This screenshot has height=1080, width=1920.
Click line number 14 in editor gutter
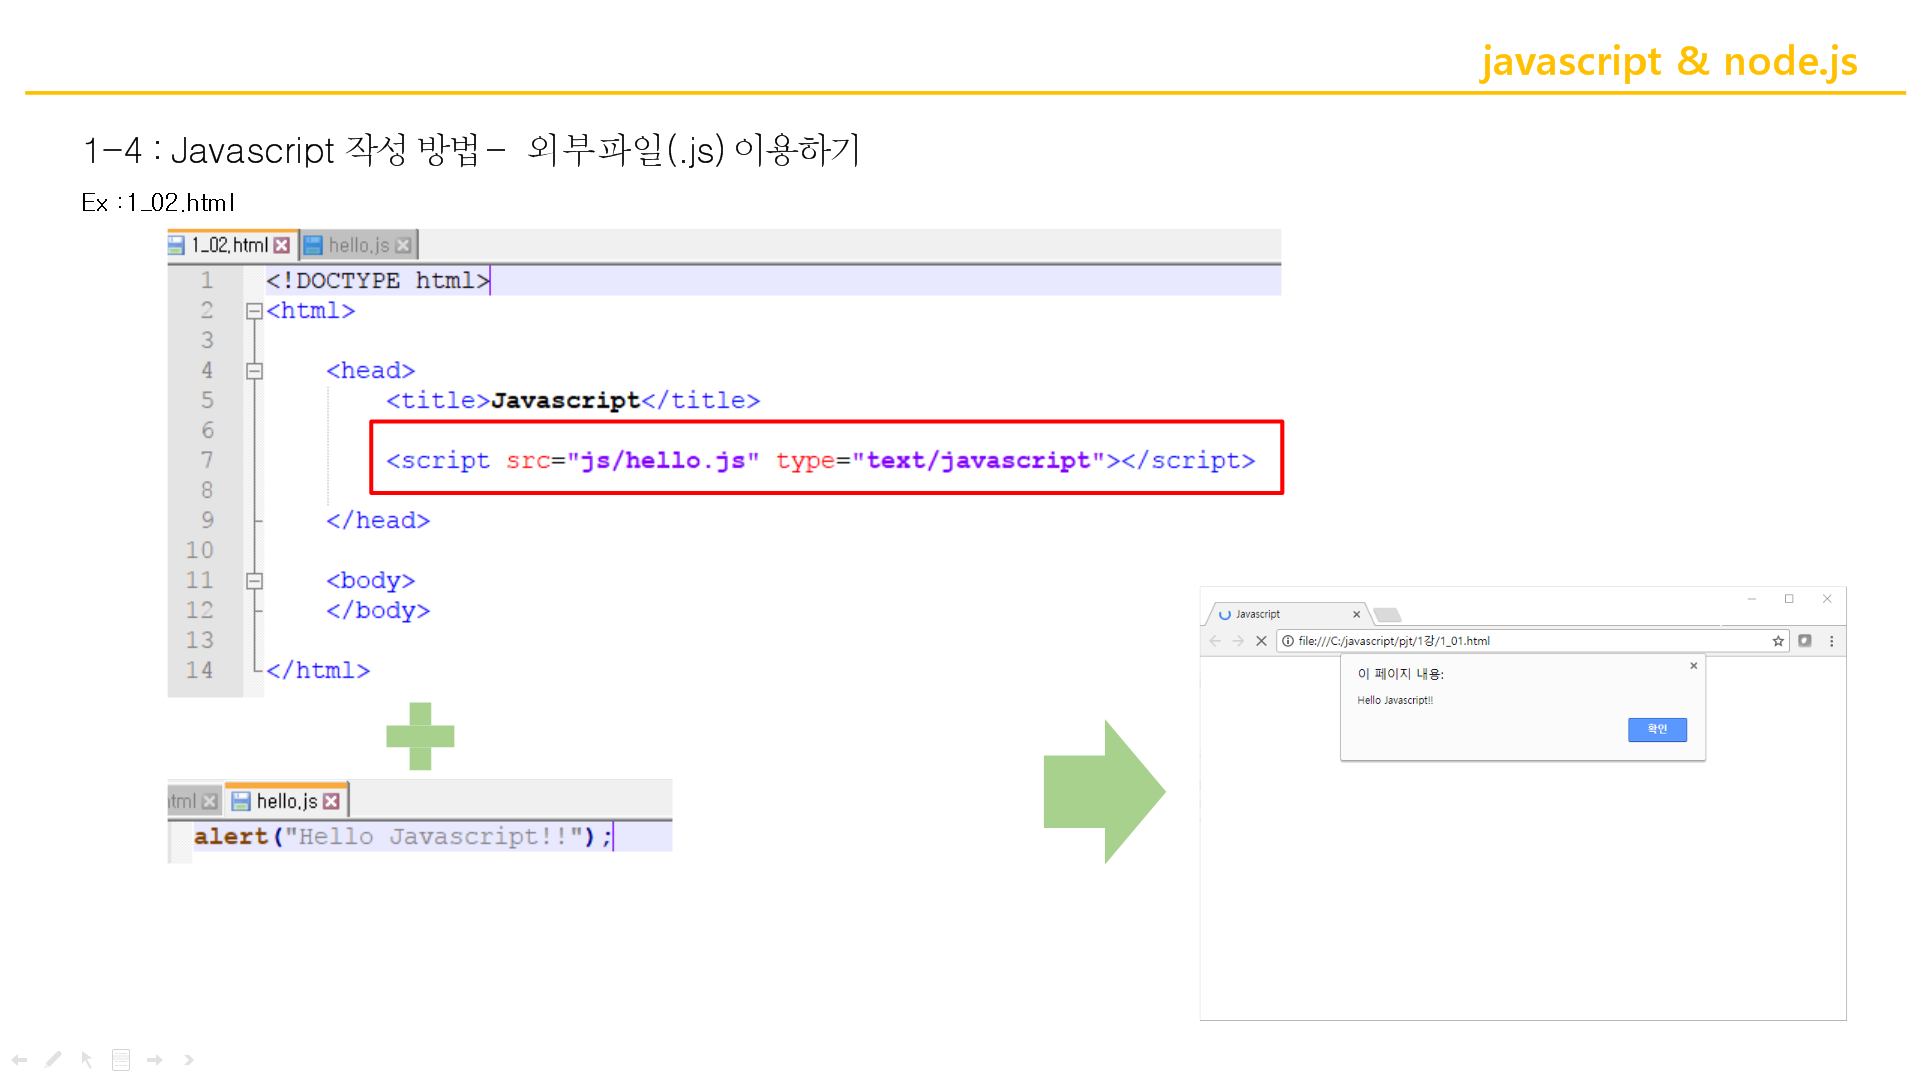[x=200, y=670]
